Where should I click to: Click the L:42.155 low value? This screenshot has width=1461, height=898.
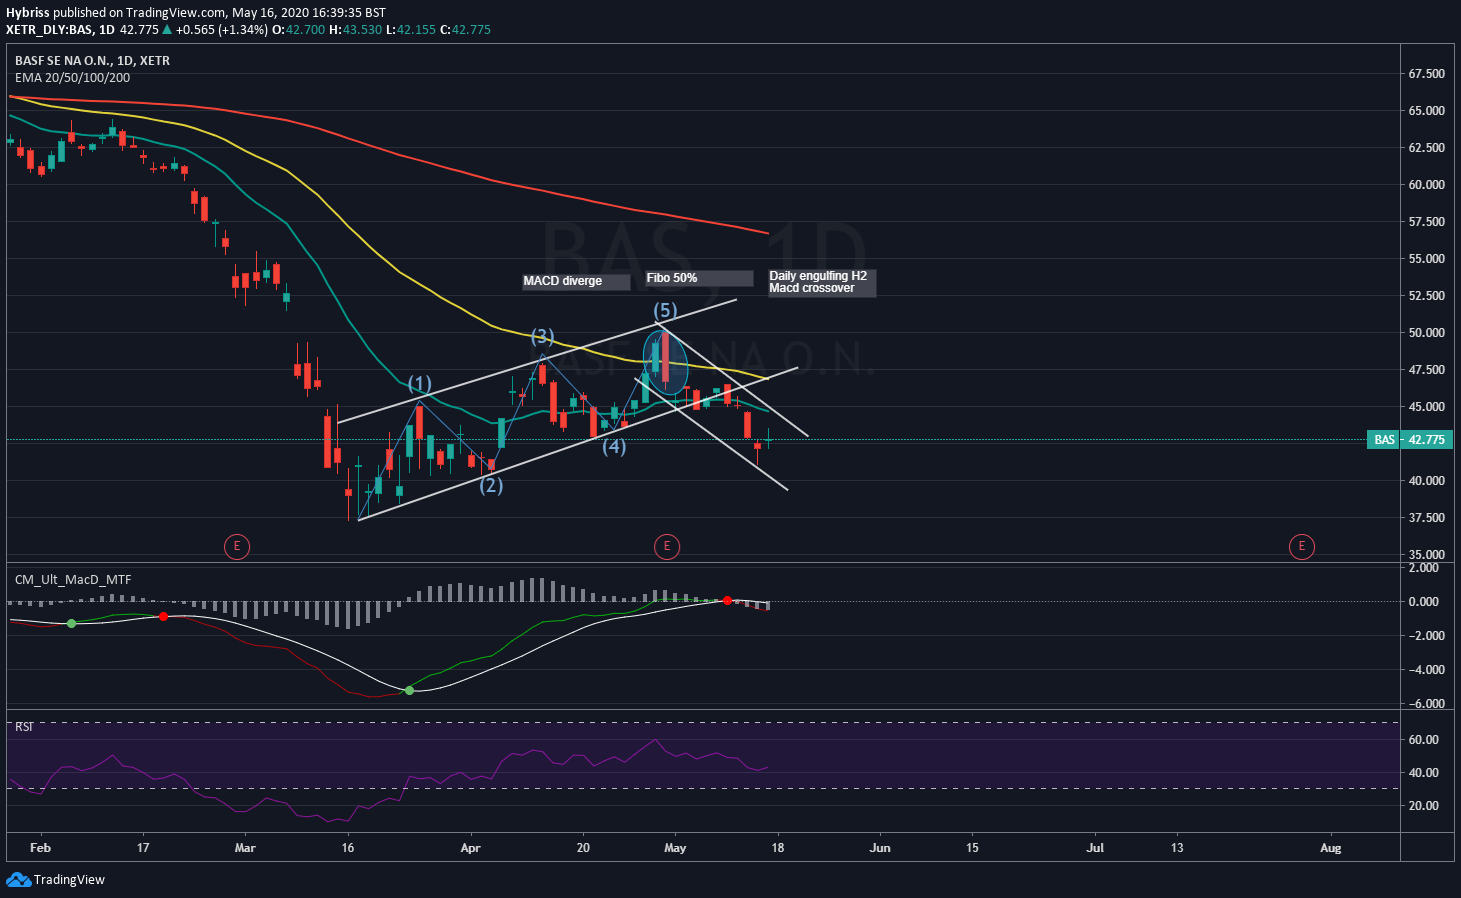coord(411,30)
